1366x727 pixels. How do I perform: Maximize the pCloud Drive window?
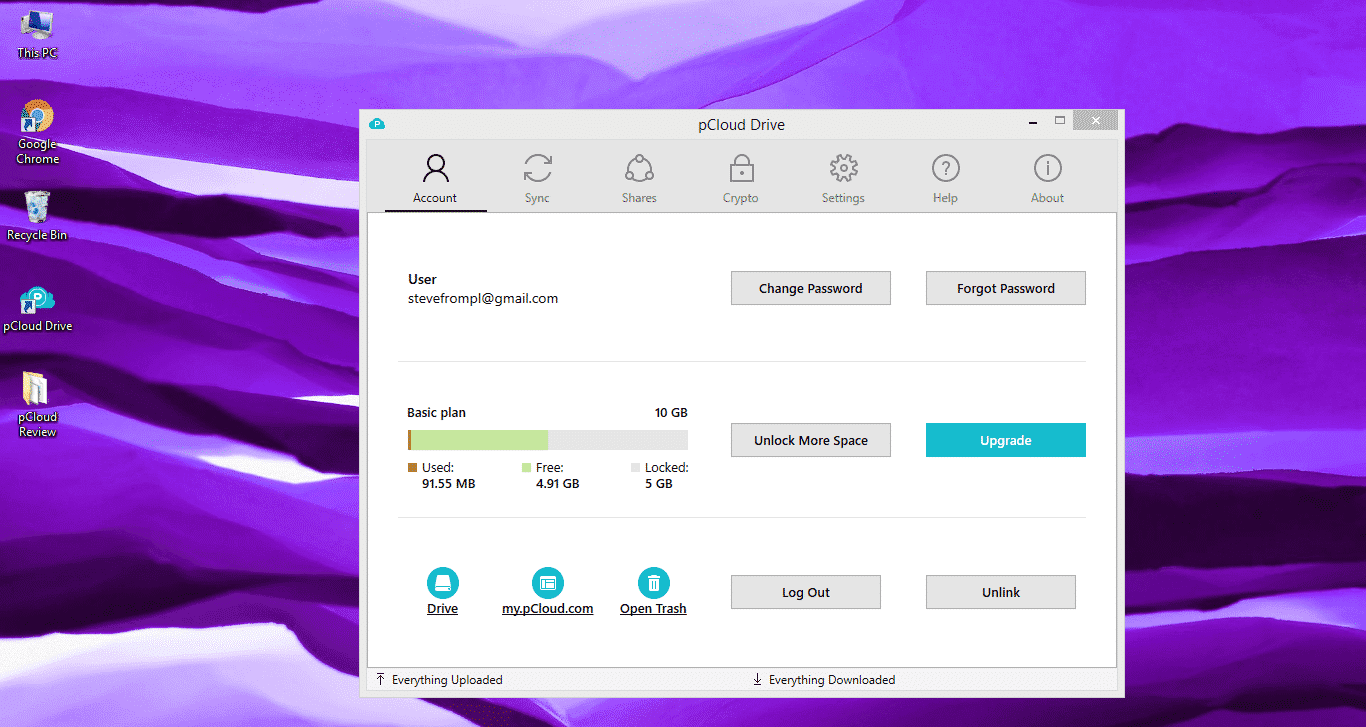pyautogui.click(x=1060, y=121)
